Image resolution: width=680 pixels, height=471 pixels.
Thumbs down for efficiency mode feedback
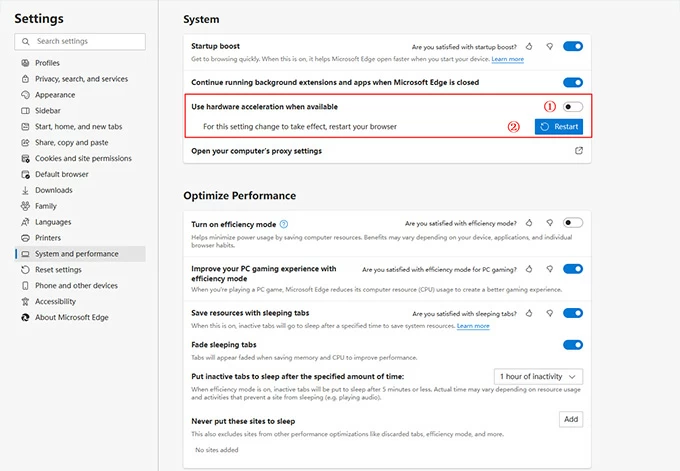click(550, 224)
